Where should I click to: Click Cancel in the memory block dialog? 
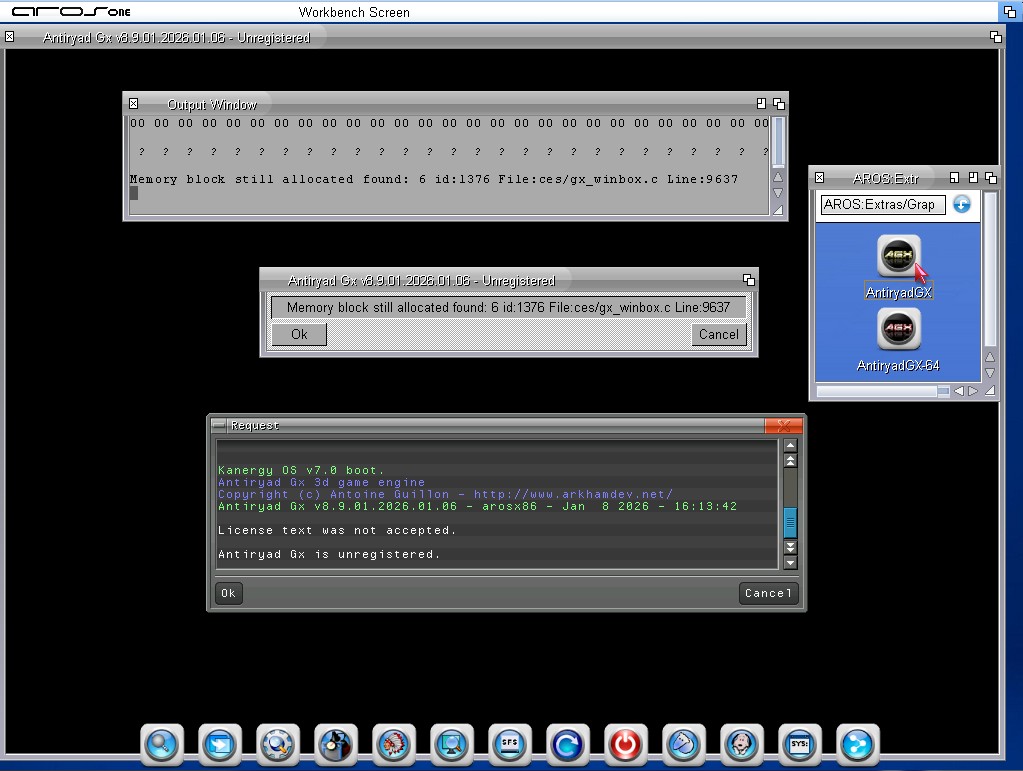[x=718, y=335]
